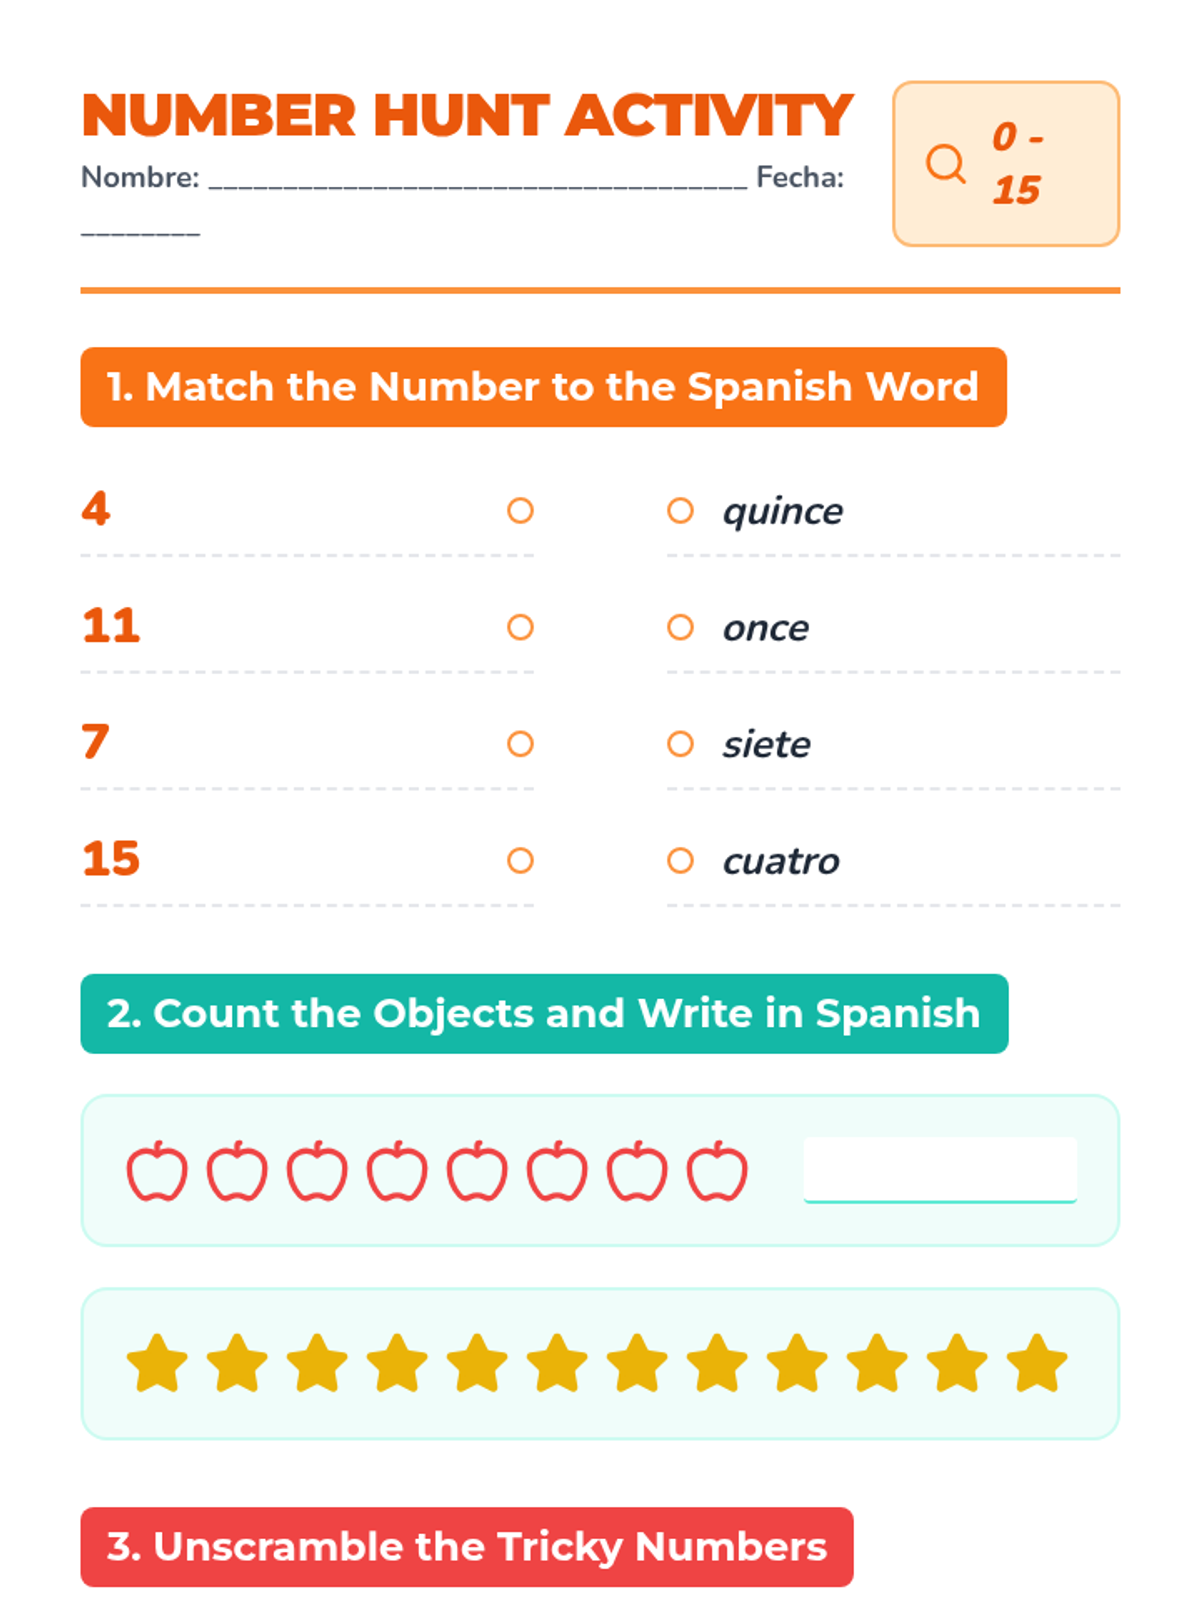
Task: Click the magnifying glass icon
Action: tap(945, 163)
